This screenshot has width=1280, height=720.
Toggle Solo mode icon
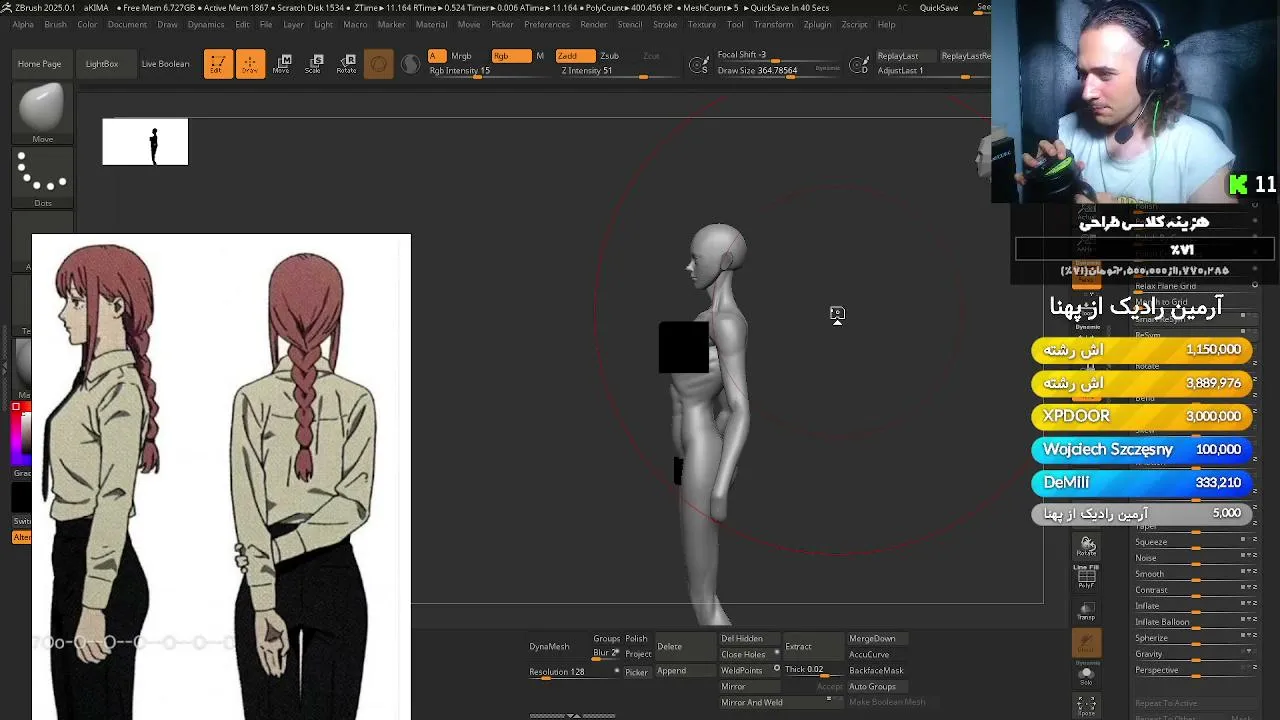1087,675
